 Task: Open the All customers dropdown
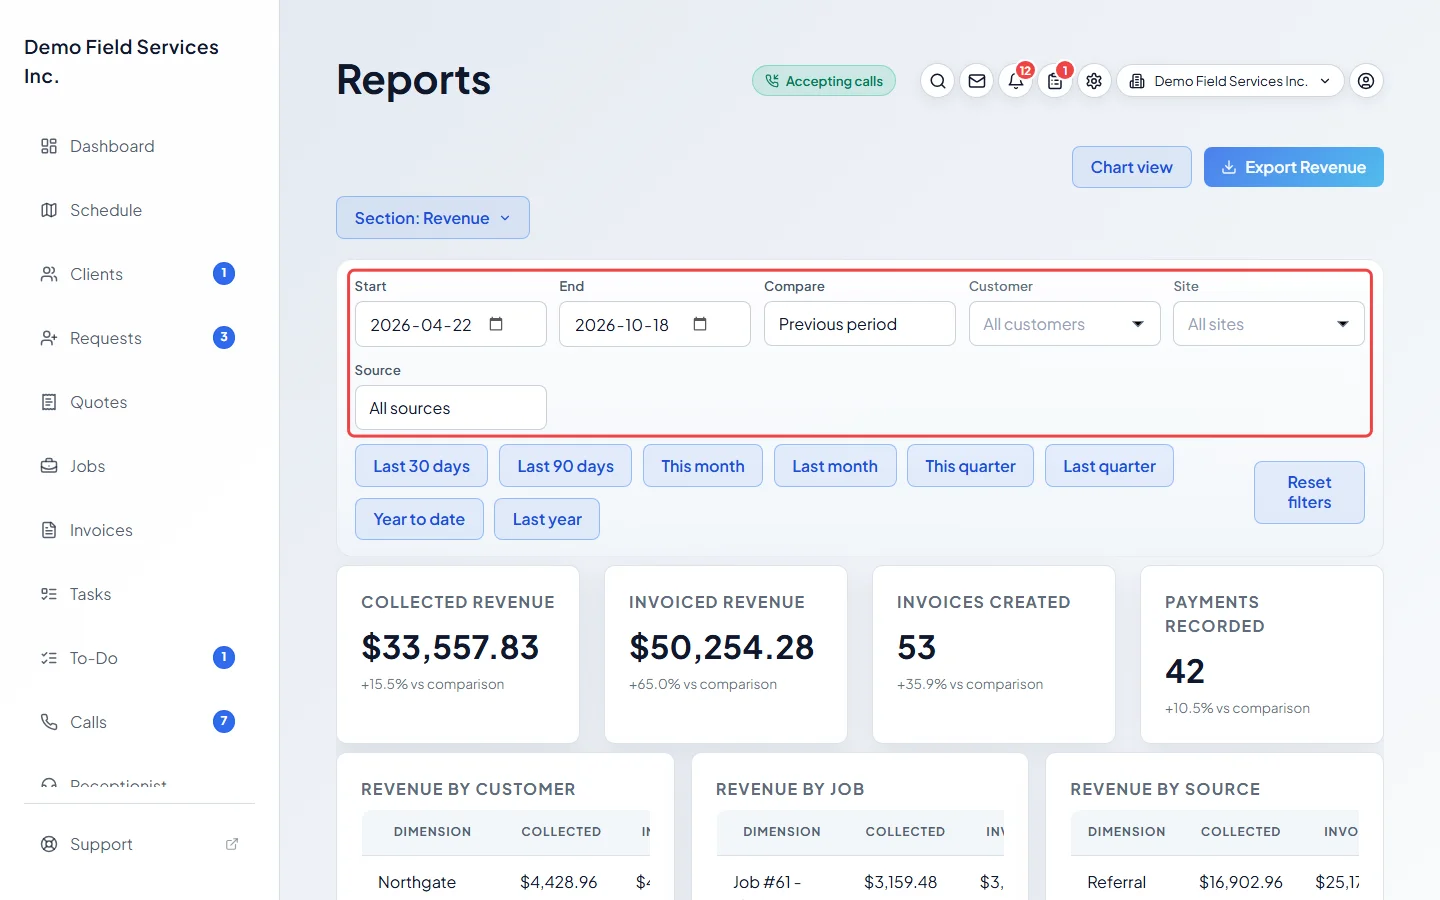1064,324
